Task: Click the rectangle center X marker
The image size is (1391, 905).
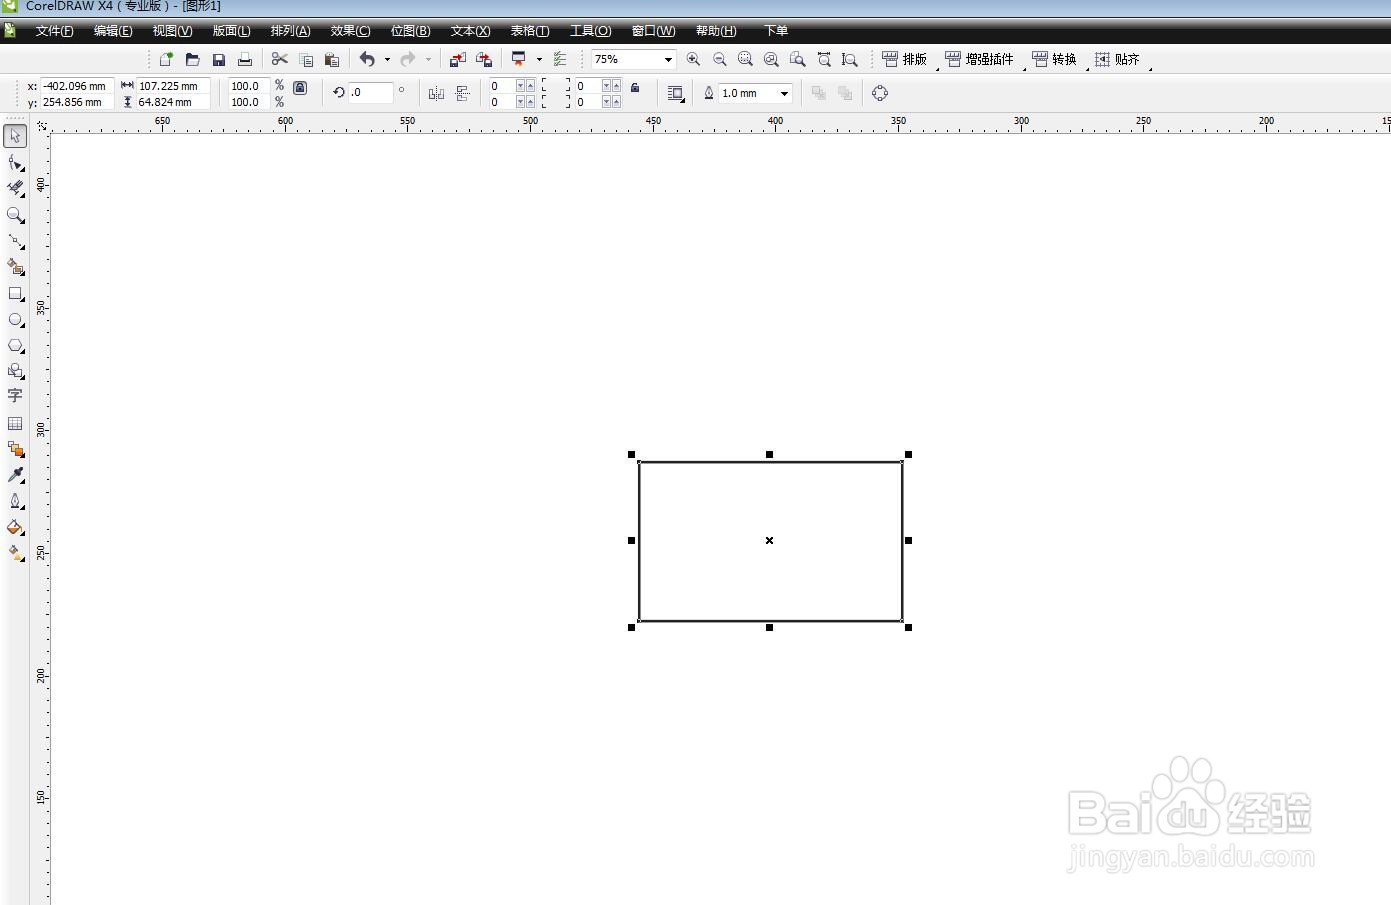Action: (769, 540)
